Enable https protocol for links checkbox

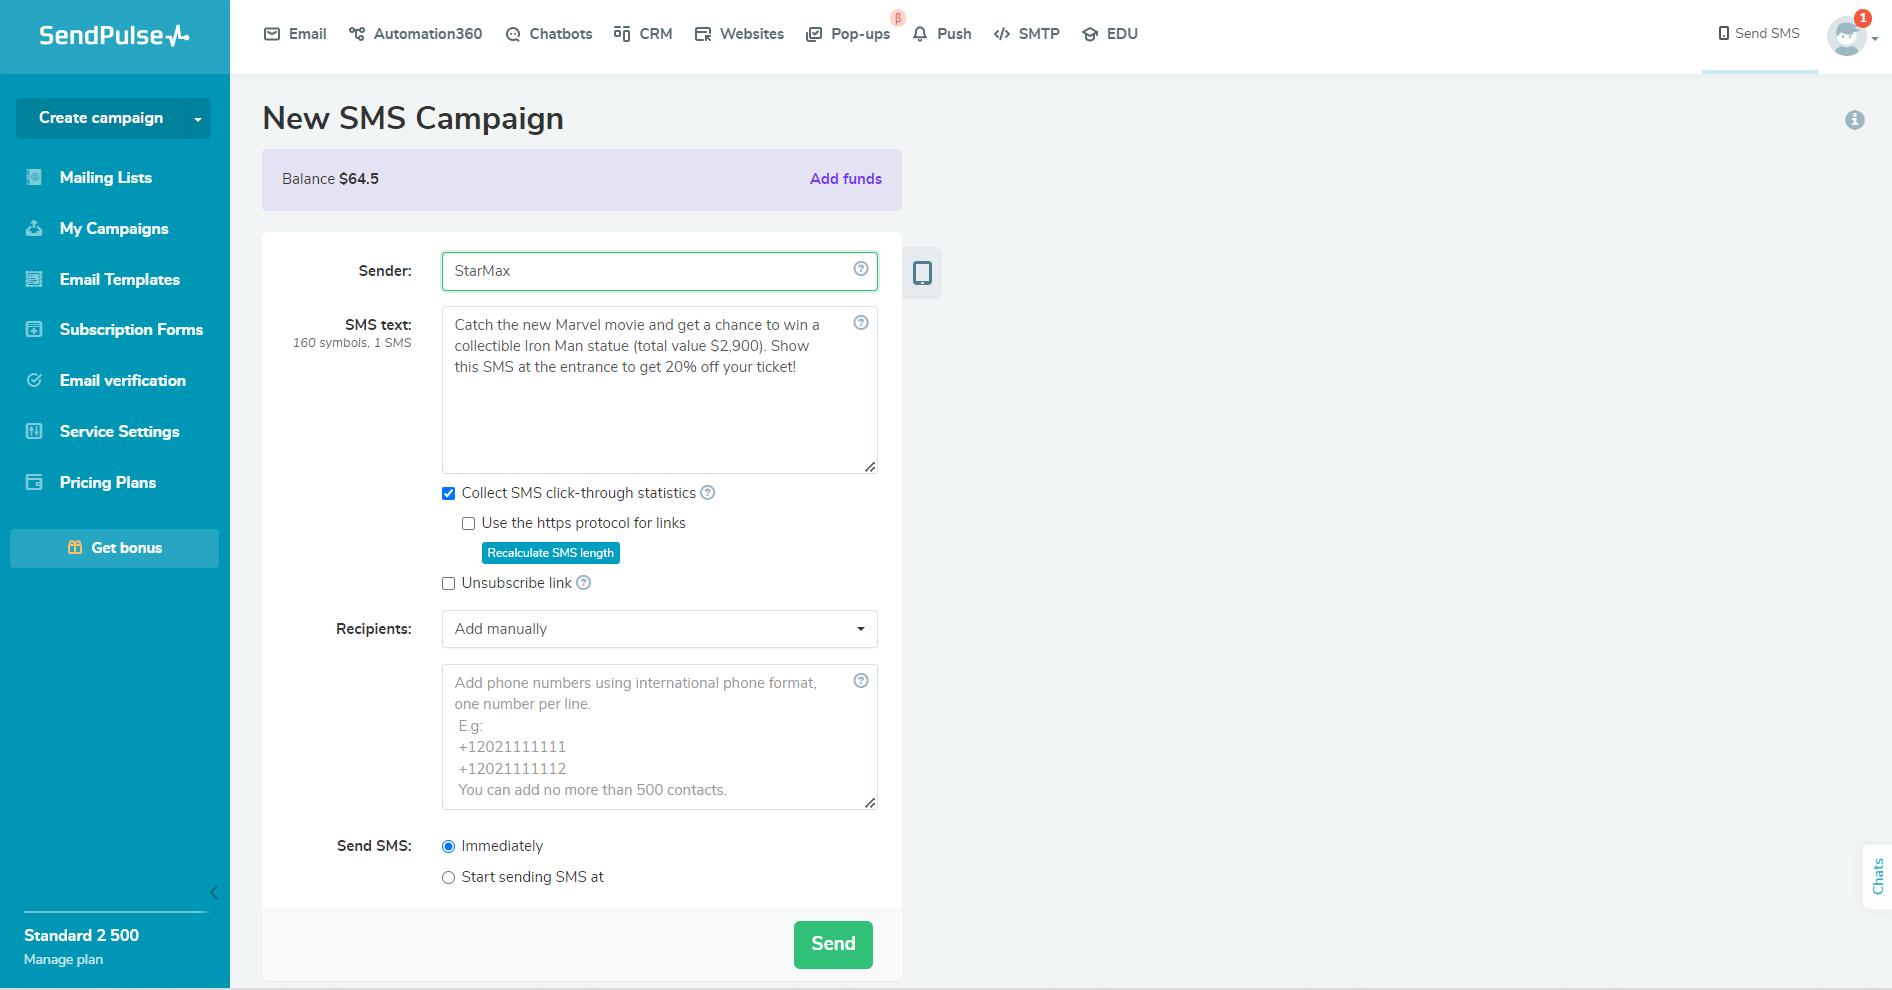coord(469,523)
